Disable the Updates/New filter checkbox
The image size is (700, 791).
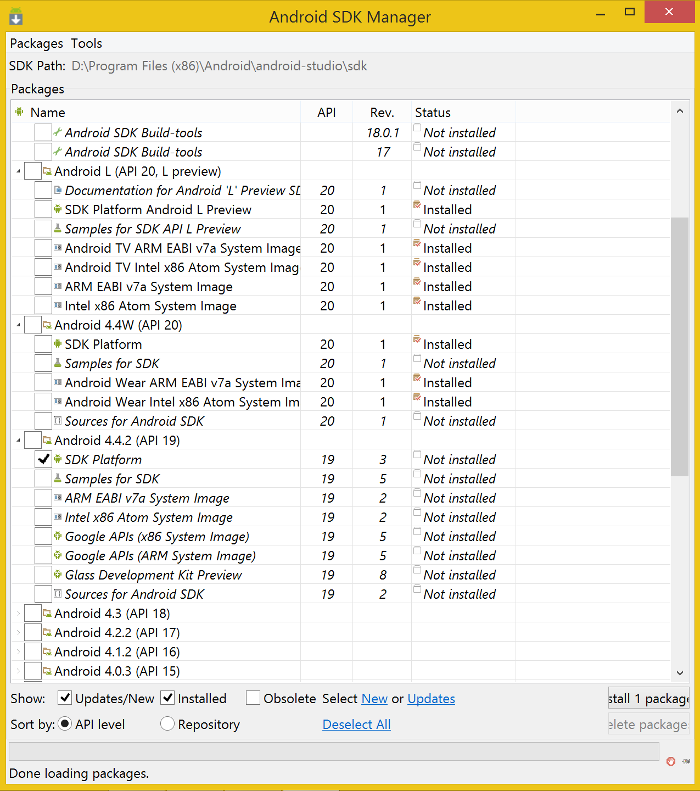[65, 698]
